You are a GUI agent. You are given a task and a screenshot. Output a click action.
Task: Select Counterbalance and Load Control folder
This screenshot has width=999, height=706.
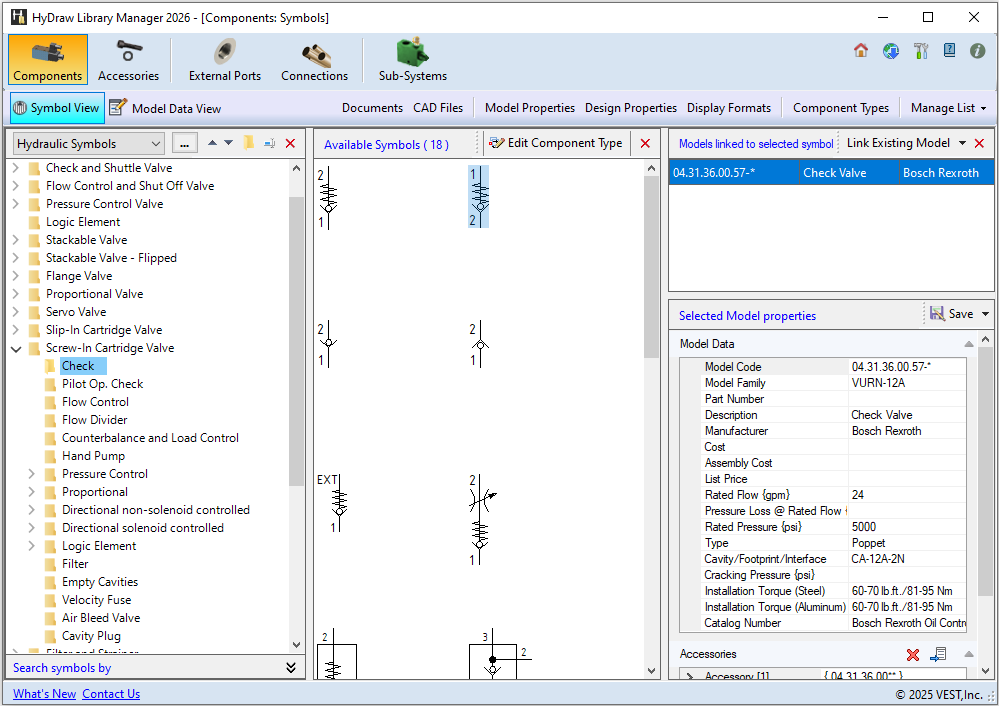150,438
